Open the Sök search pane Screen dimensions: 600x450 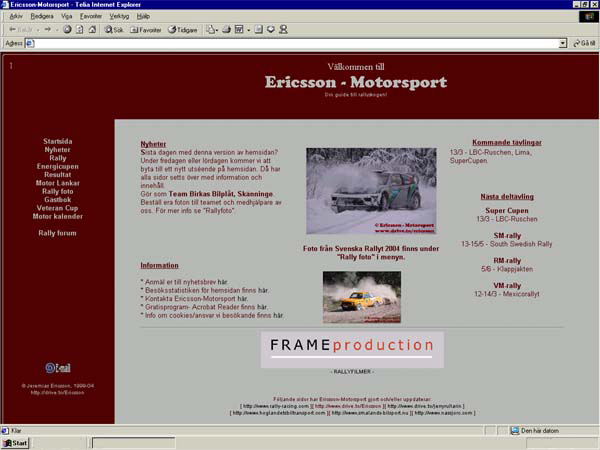[x=114, y=29]
